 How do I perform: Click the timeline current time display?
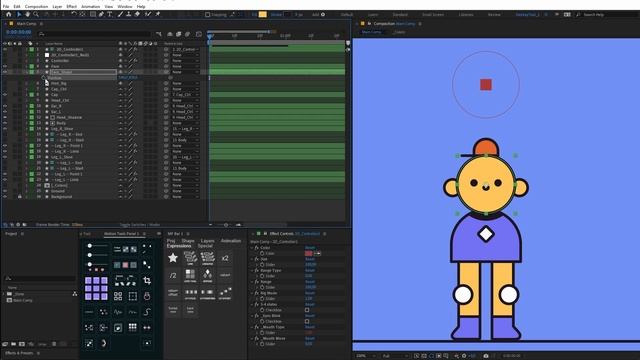coord(19,32)
